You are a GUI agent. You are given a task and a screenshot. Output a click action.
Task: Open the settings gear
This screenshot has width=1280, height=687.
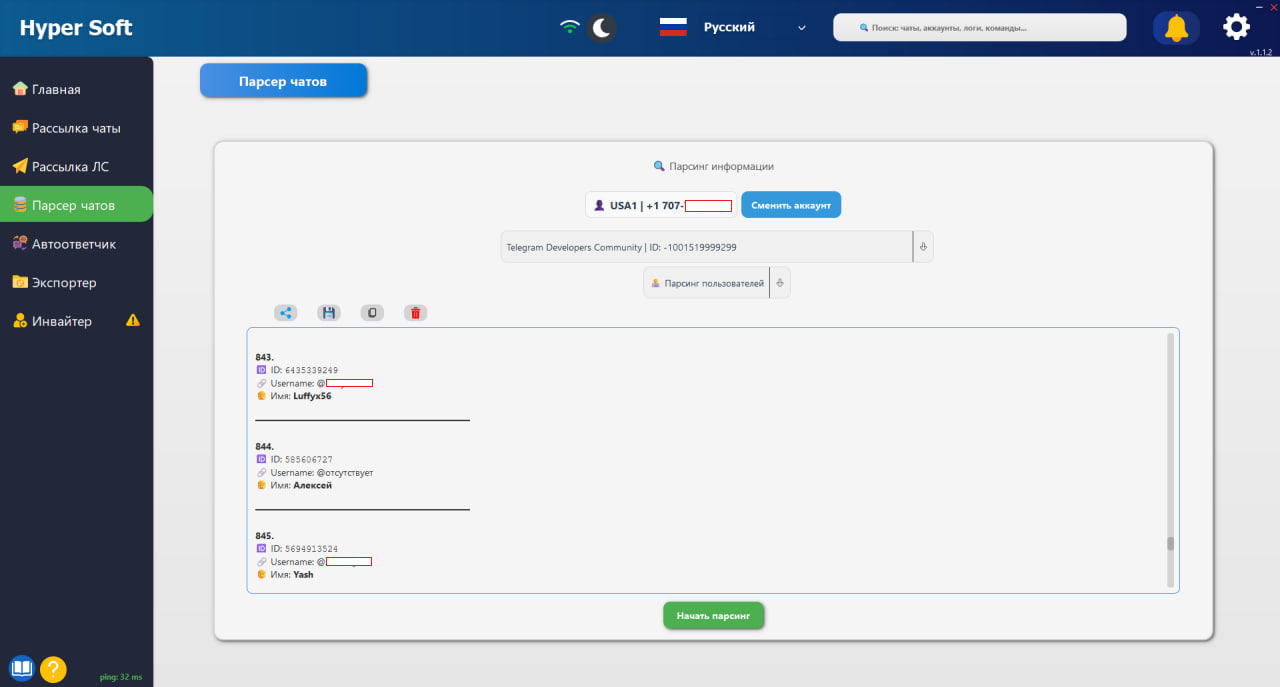point(1237,27)
